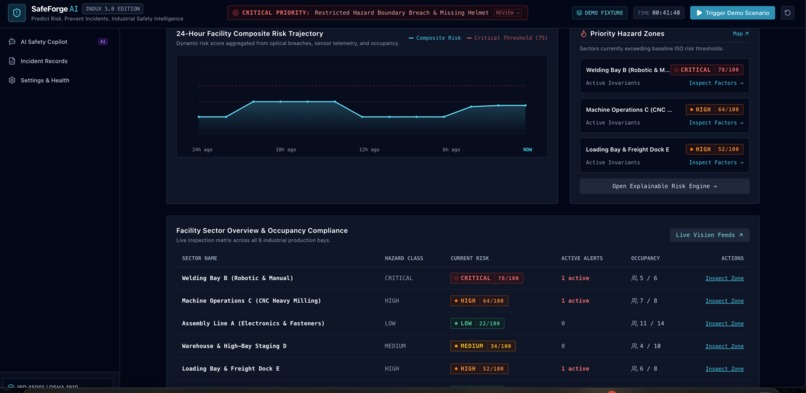Image resolution: width=806 pixels, height=393 pixels.
Task: Click the cube icon on Demo Fixture badge
Action: click(579, 13)
